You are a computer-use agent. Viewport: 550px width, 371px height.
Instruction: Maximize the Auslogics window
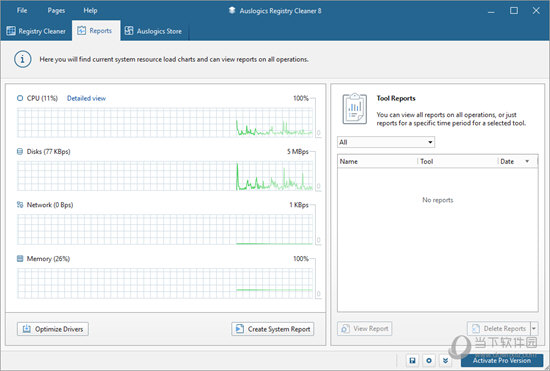click(x=514, y=11)
